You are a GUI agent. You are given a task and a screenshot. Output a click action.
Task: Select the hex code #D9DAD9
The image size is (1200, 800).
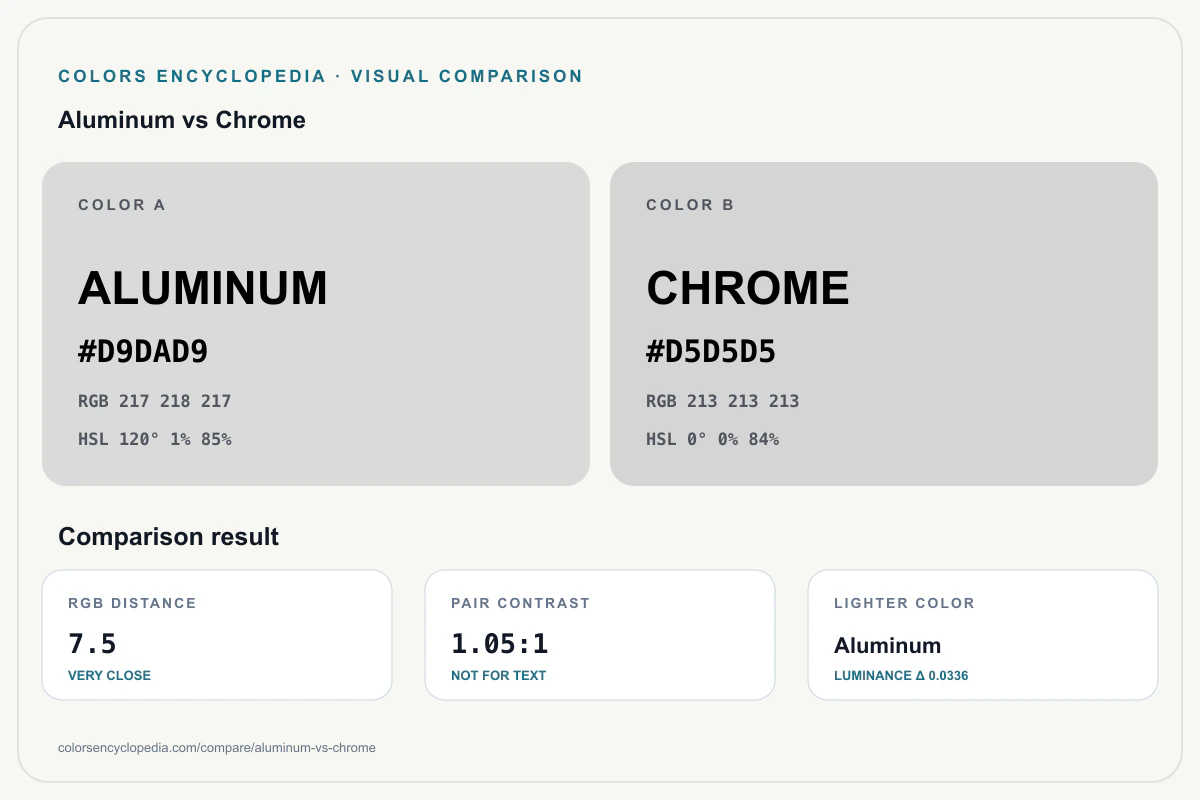(143, 352)
